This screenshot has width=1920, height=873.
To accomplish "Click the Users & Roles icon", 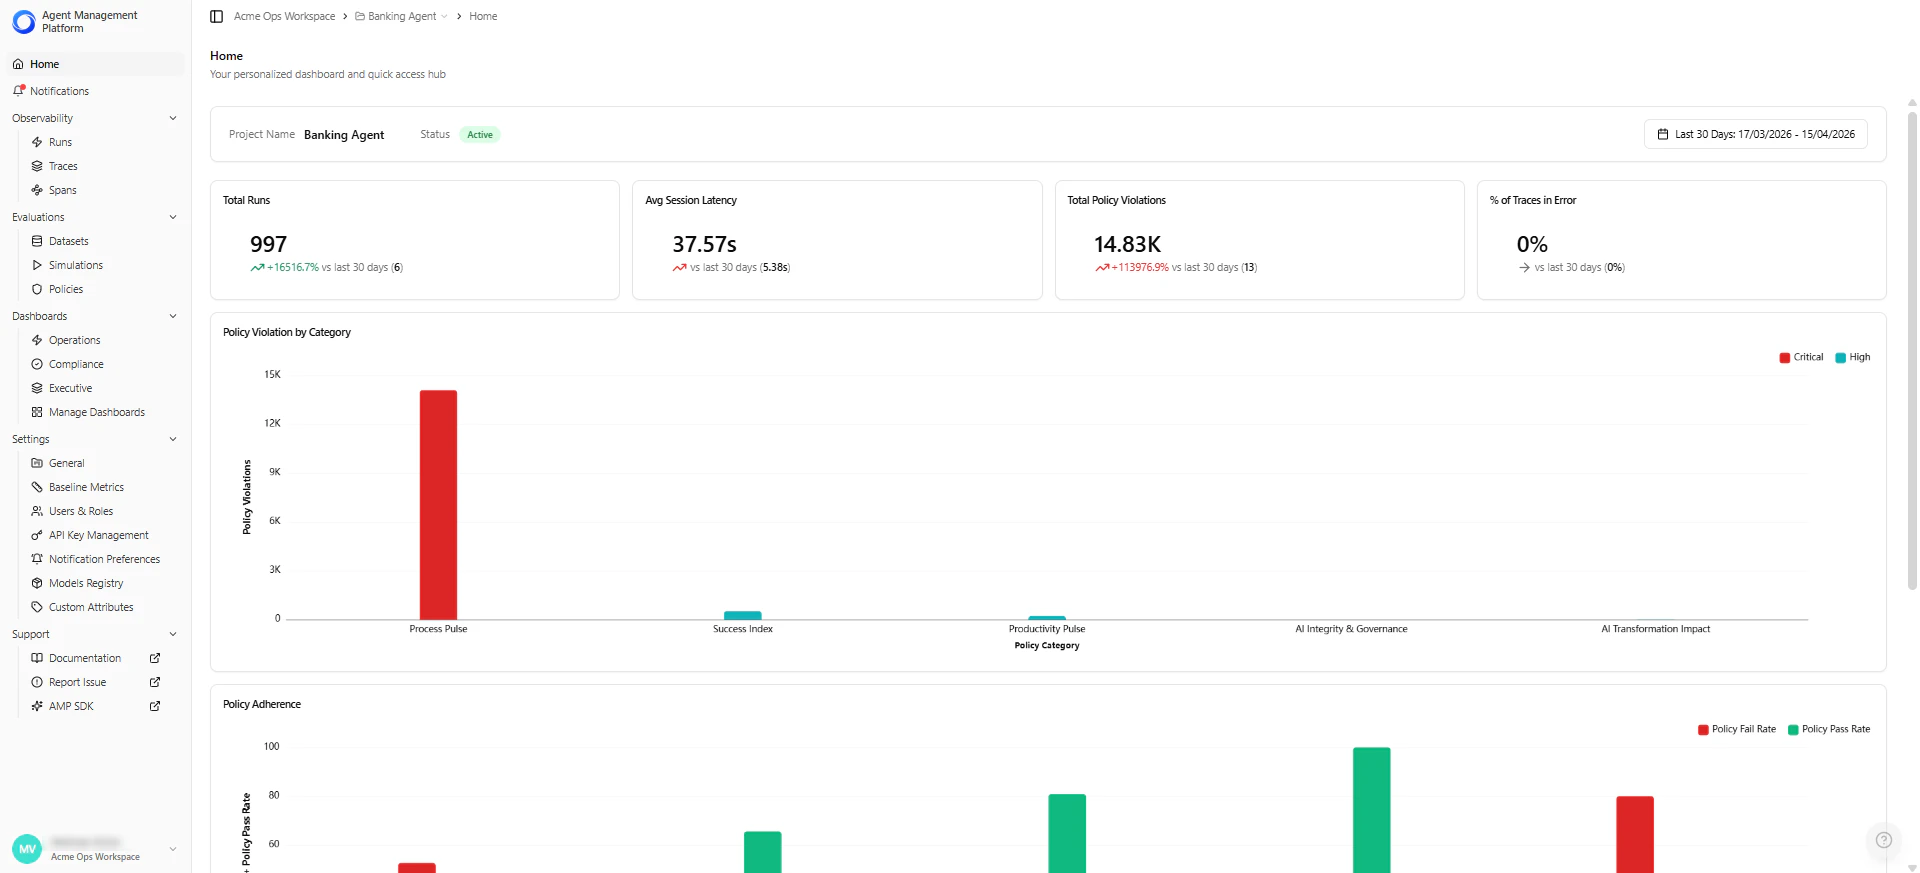I will point(37,511).
